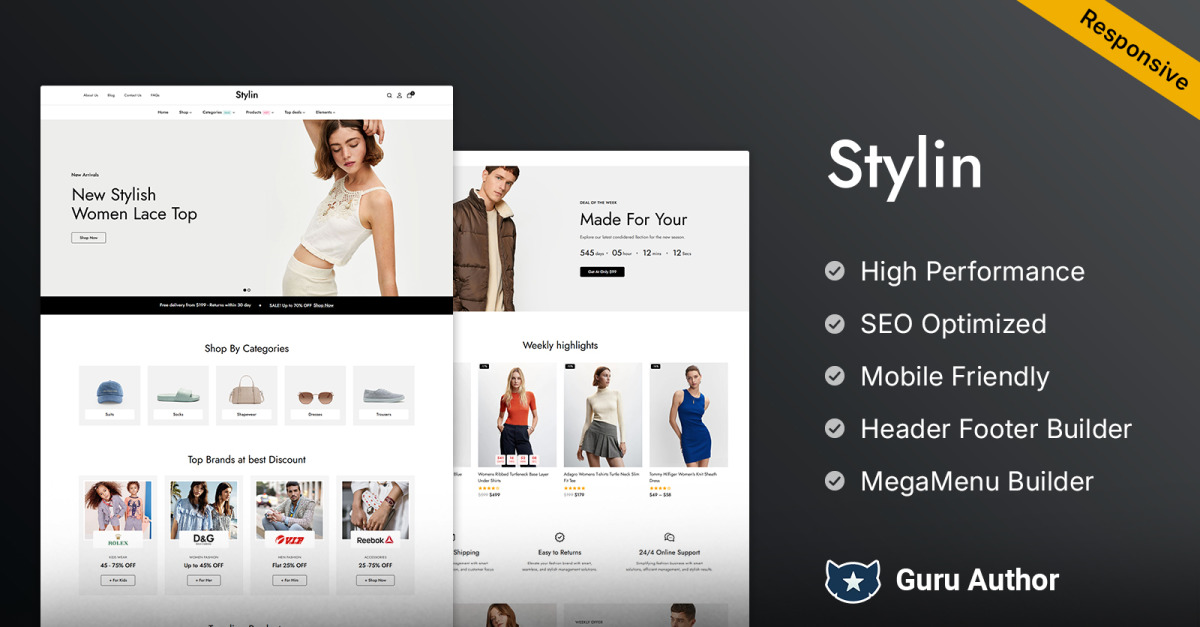Go to the Home menu item

[163, 113]
